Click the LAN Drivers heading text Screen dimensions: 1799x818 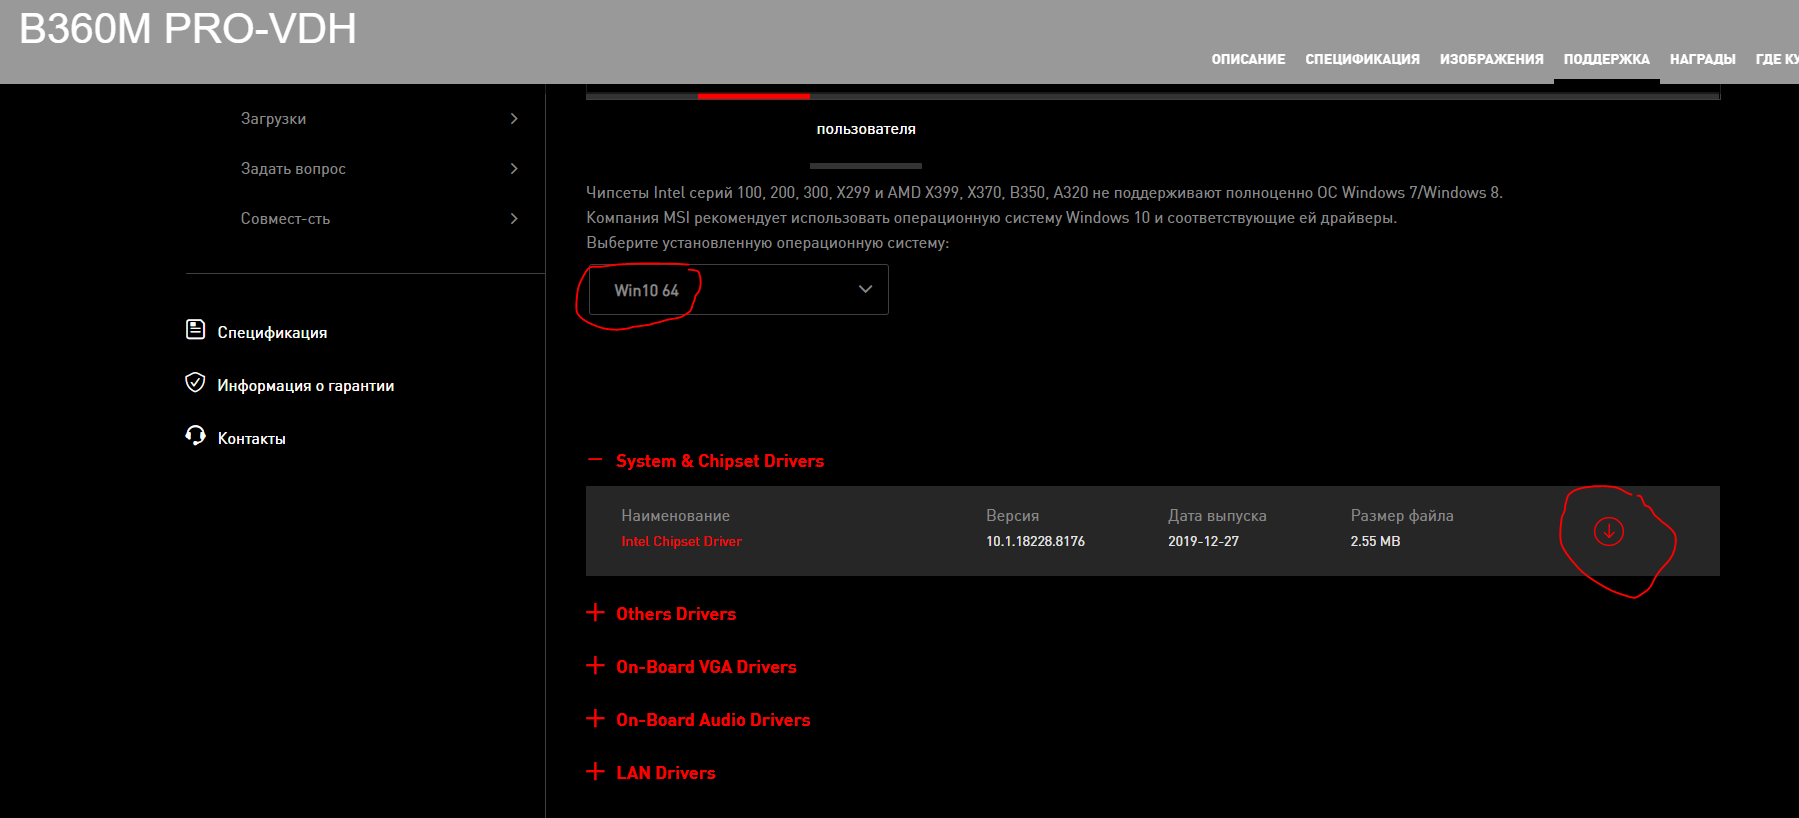[666, 773]
